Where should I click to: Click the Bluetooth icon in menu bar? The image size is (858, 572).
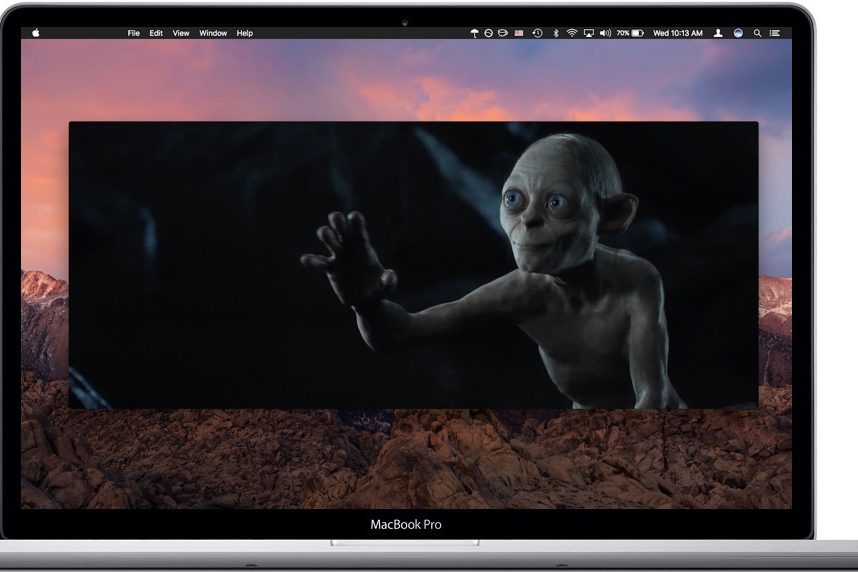[x=556, y=33]
